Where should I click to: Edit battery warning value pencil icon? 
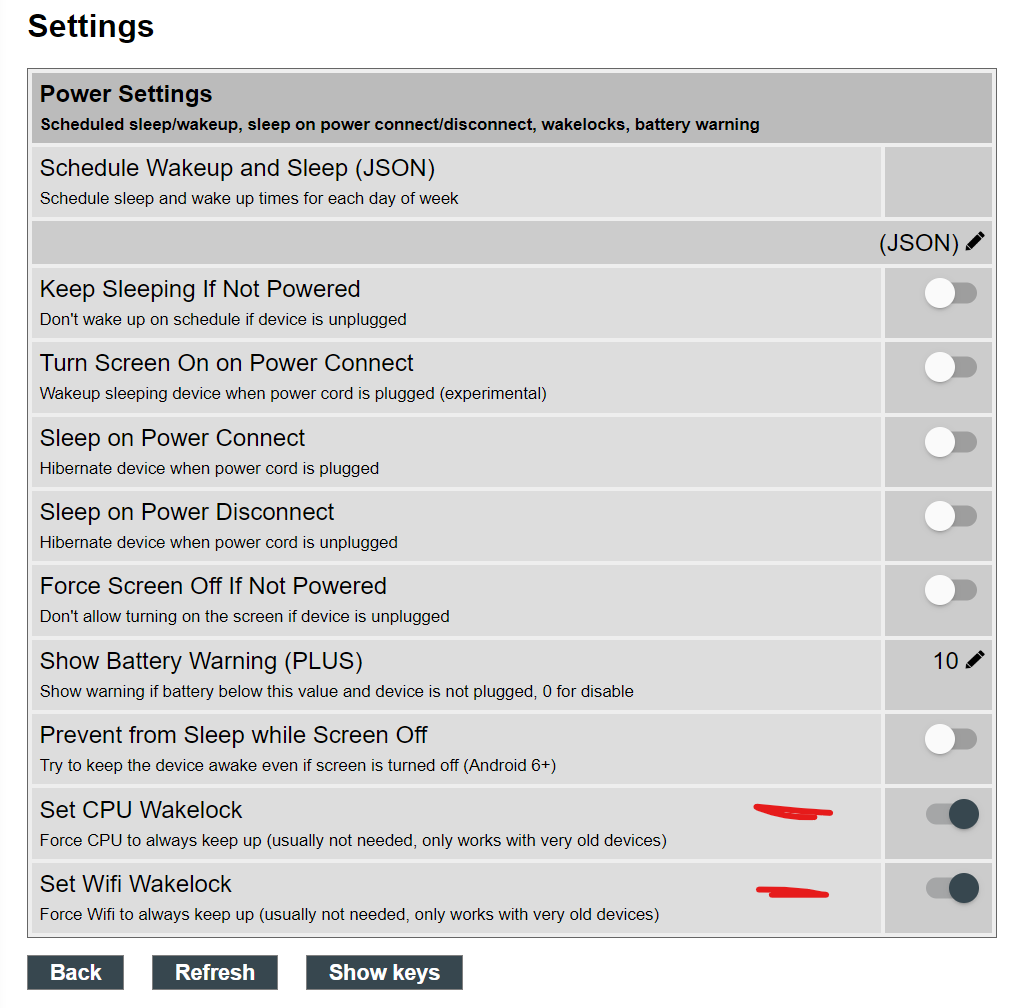[x=975, y=660]
